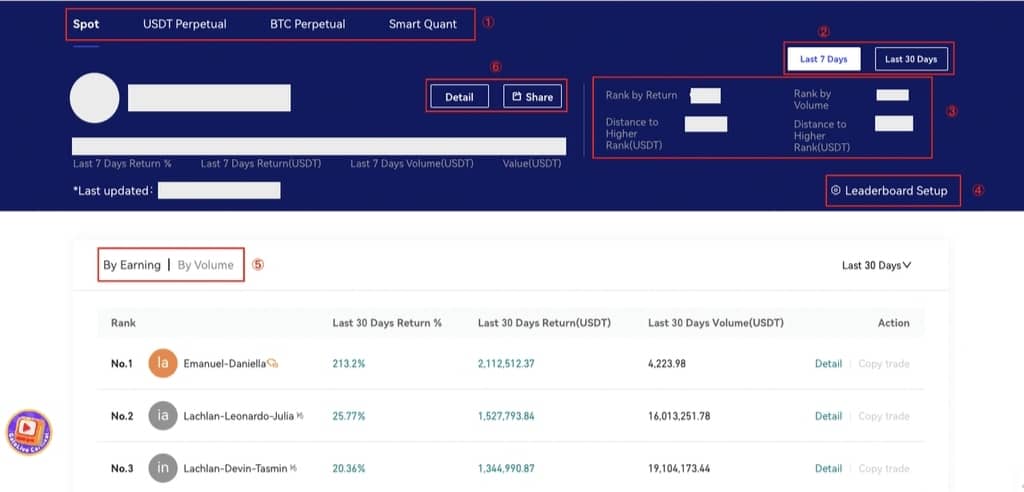Open Detail link for No.3 trader
Image resolution: width=1024 pixels, height=492 pixels.
click(828, 468)
